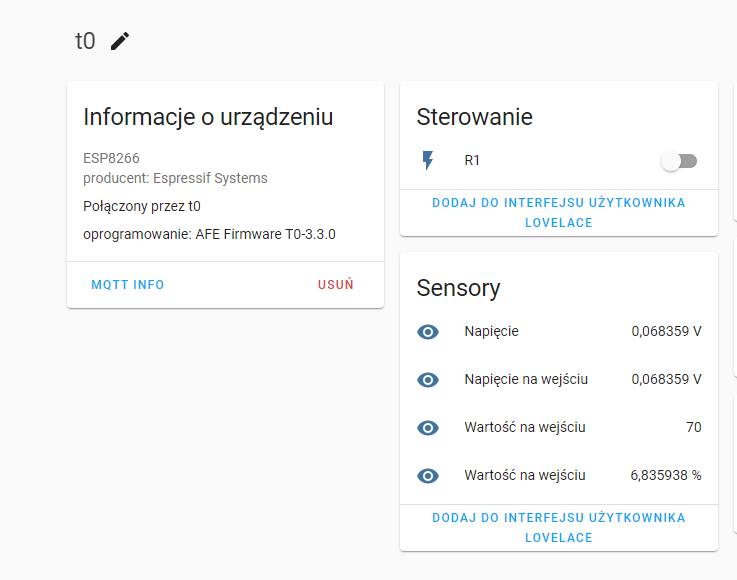Toggle the R1 switch on
Screen dimensions: 737x580
[679, 161]
